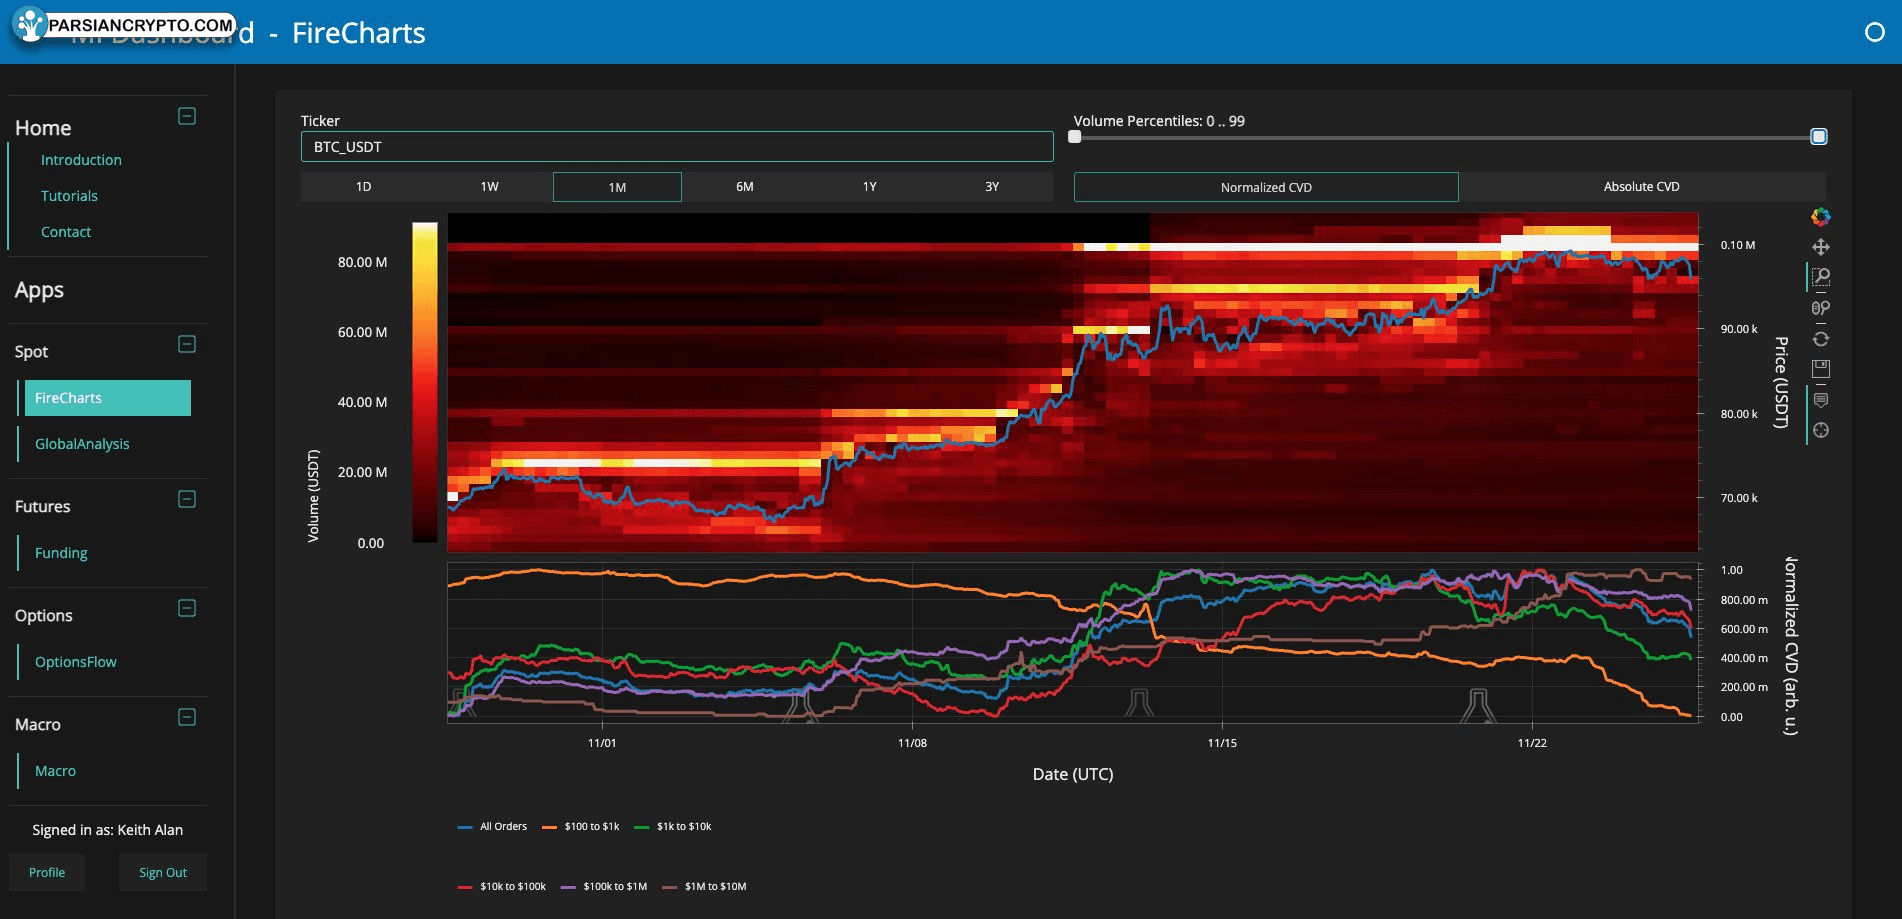Collapse the Futures section
Screen dimensions: 1902x919
pos(187,499)
